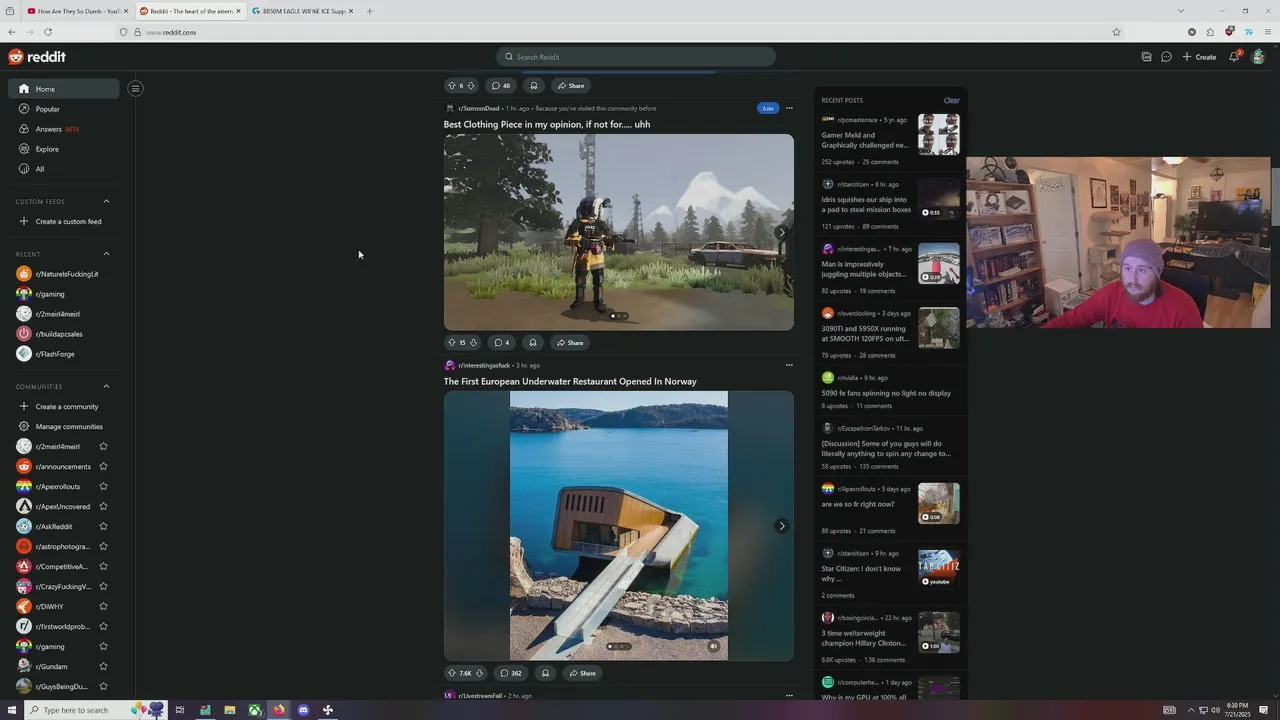The height and width of the screenshot is (720, 1280).
Task: Click the Reddit logo
Action: (x=37, y=57)
